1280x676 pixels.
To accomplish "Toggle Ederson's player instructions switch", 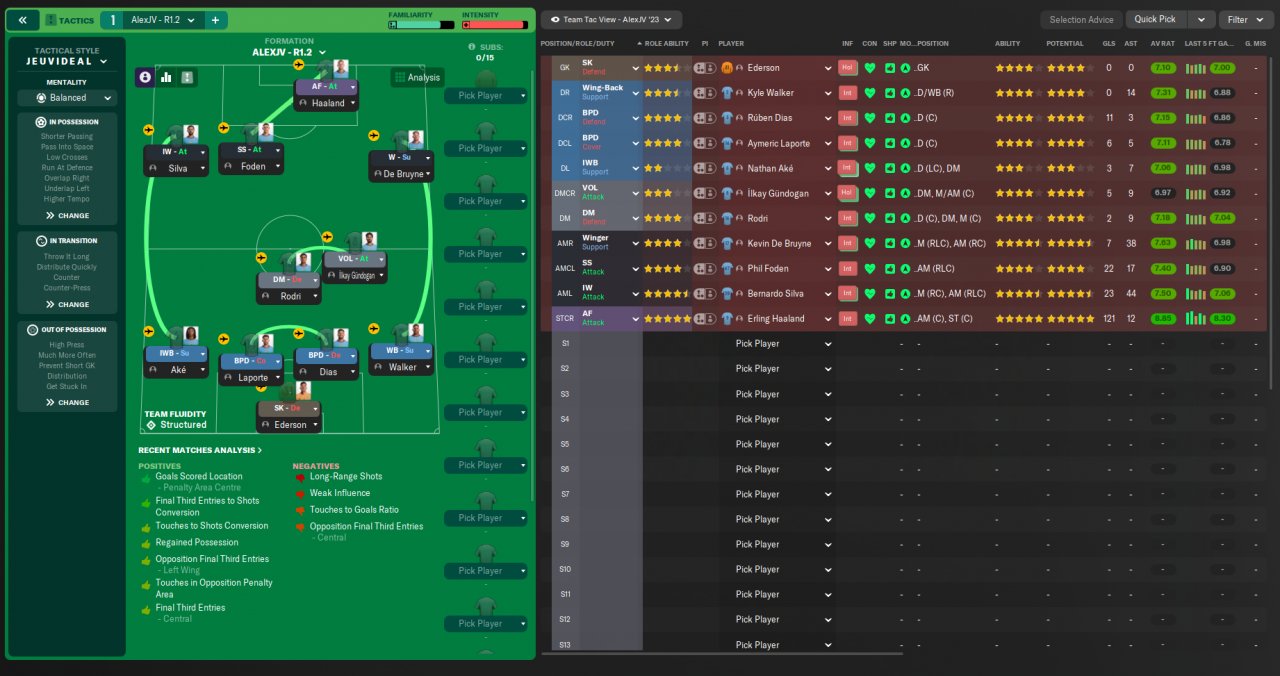I will [706, 68].
